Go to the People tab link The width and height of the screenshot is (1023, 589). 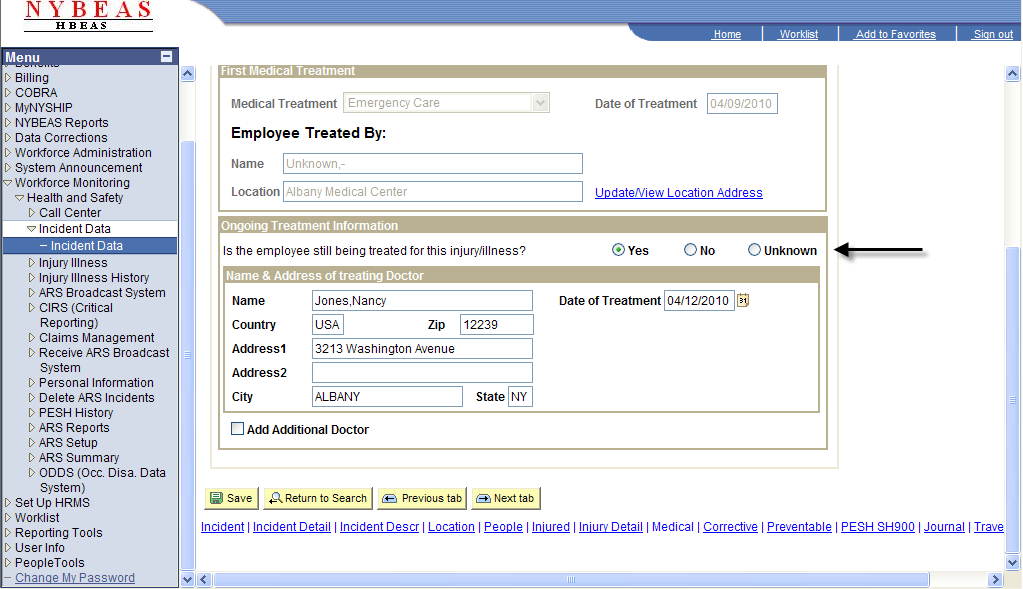click(x=503, y=527)
